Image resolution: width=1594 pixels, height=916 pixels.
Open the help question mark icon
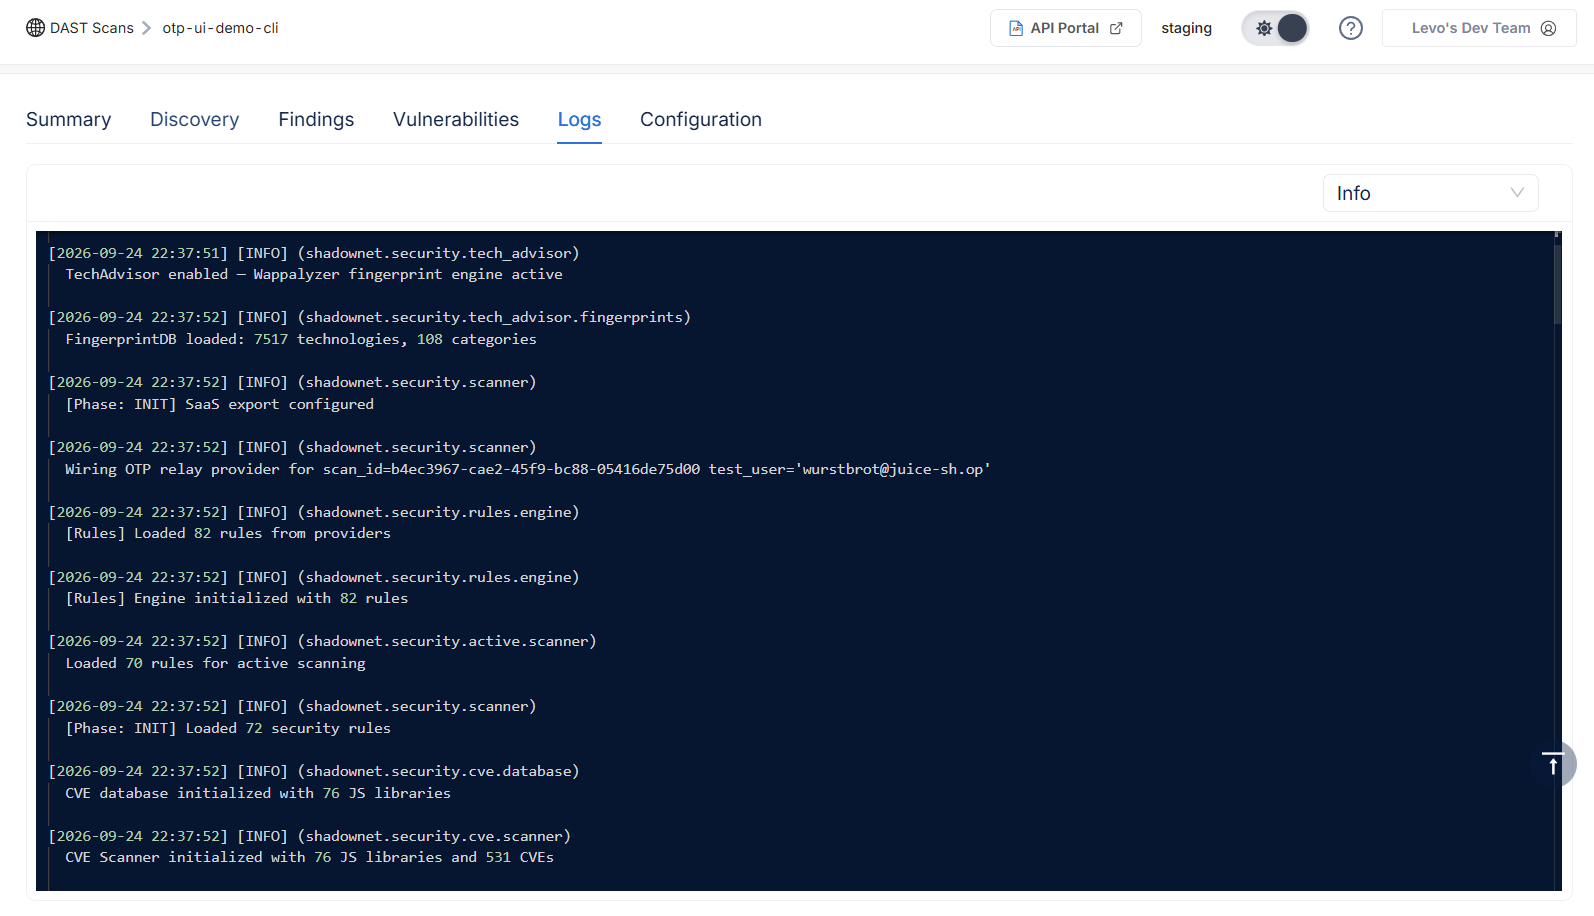point(1351,28)
